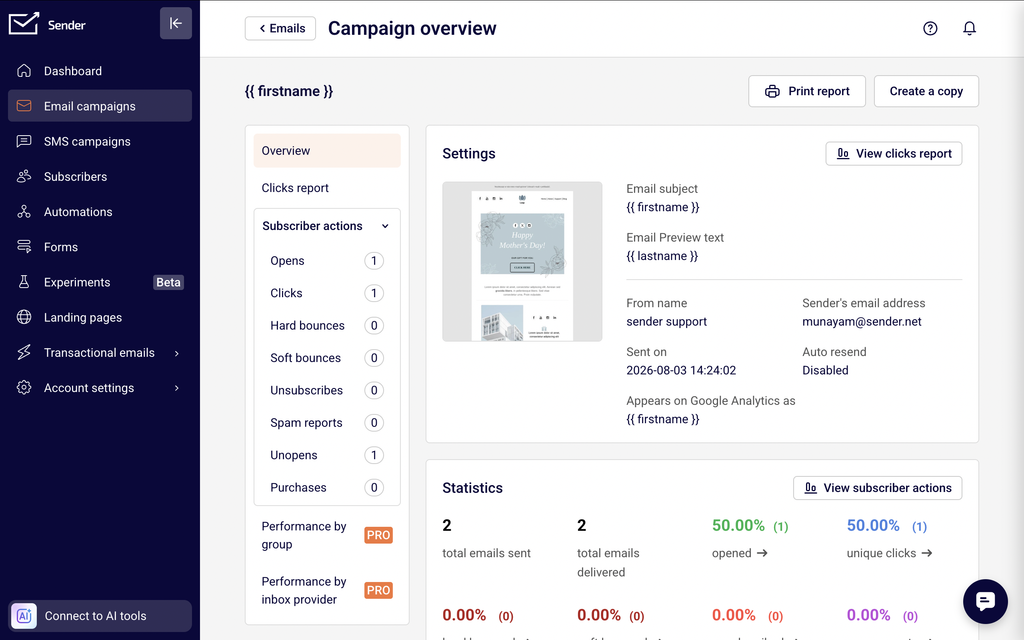1024x640 pixels.
Task: Open the notifications bell icon
Action: pyautogui.click(x=969, y=28)
